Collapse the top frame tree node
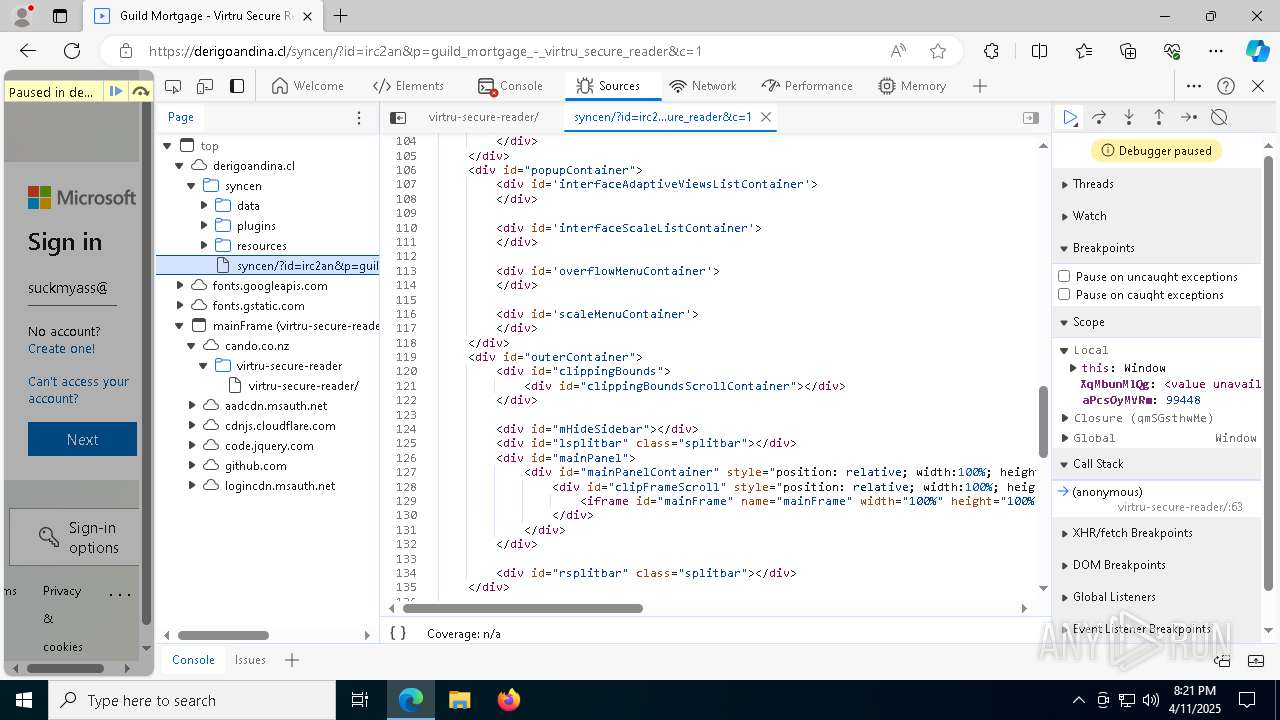 click(x=167, y=145)
